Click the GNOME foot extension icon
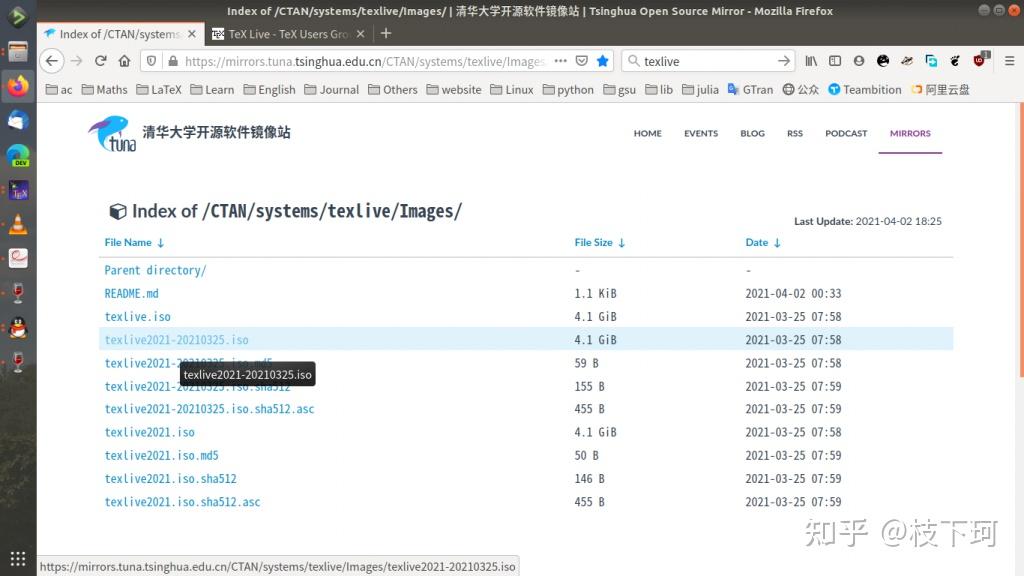 955,61
